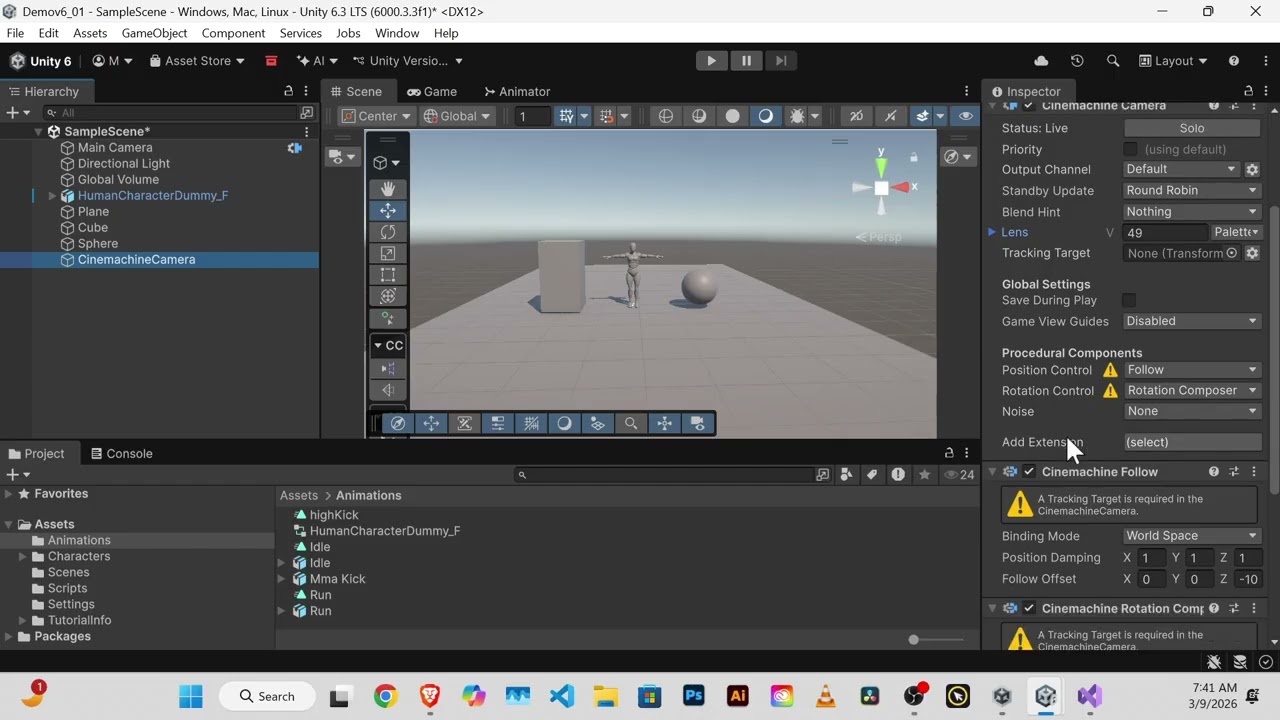Click the Play button
The width and height of the screenshot is (1280, 720).
(711, 61)
